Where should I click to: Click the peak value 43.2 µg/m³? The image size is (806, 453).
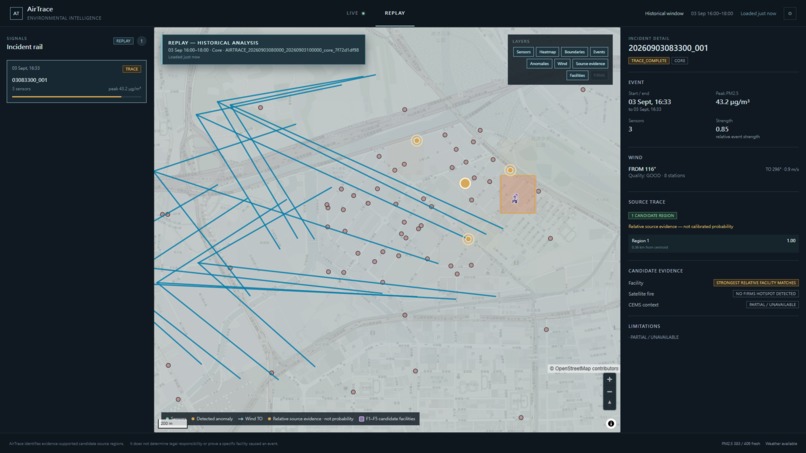pos(732,102)
